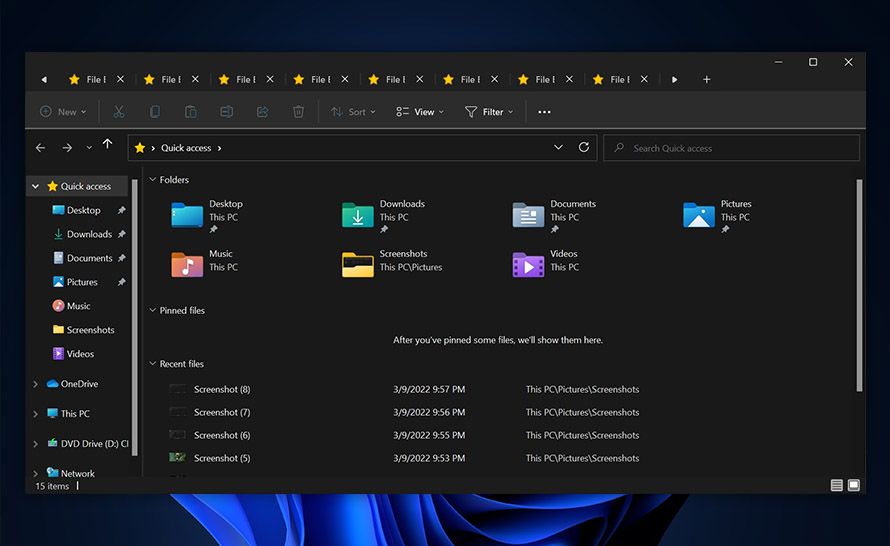Open the View dropdown menu
The image size is (890, 546).
pyautogui.click(x=420, y=112)
